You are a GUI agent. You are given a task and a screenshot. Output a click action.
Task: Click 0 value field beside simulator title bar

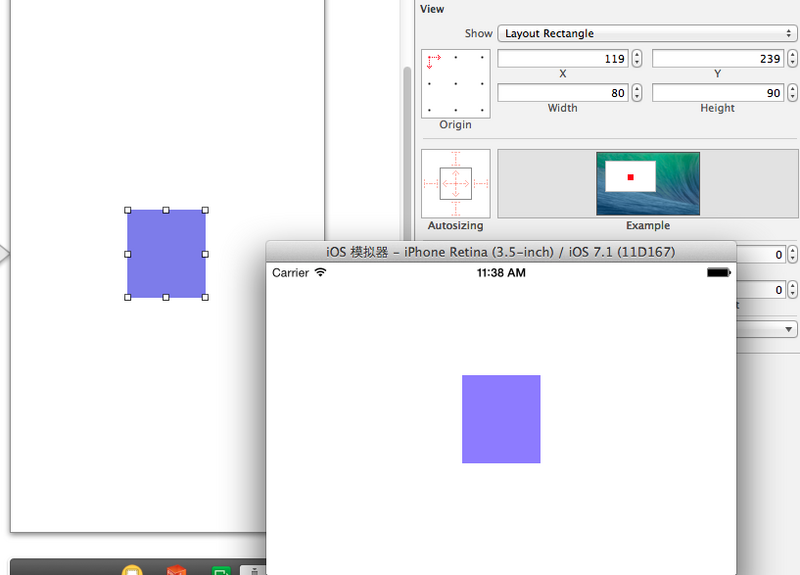[x=760, y=254]
